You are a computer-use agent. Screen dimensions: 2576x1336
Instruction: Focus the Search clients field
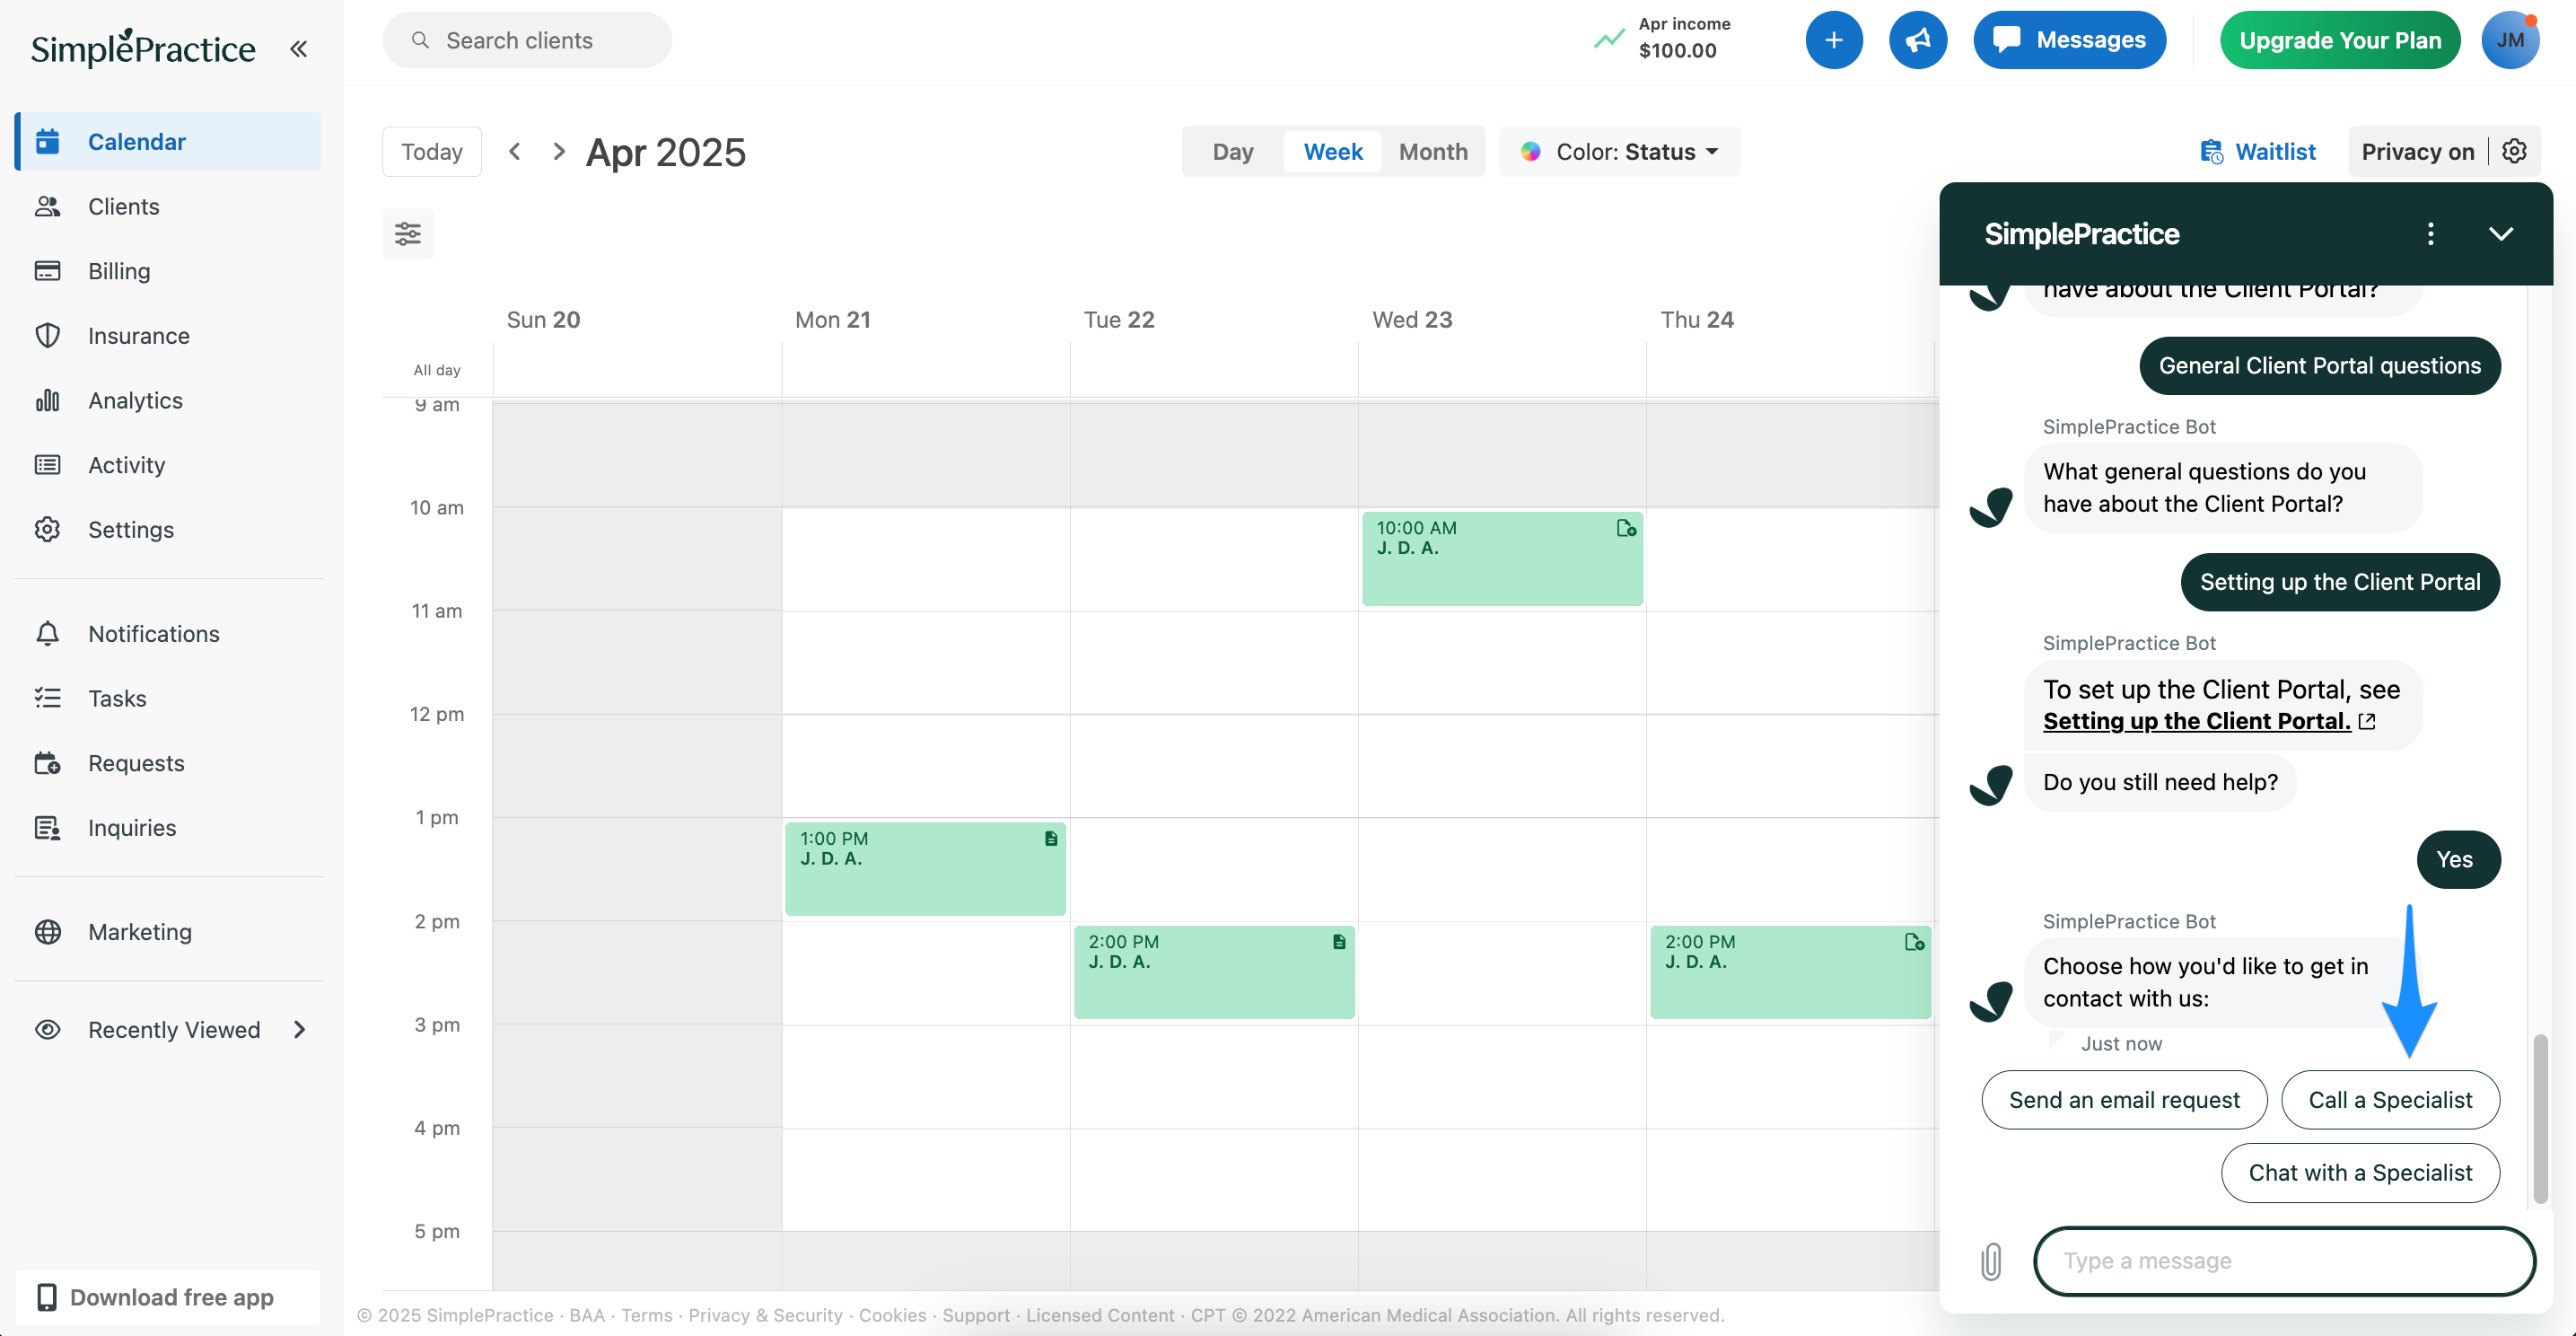tap(526, 40)
